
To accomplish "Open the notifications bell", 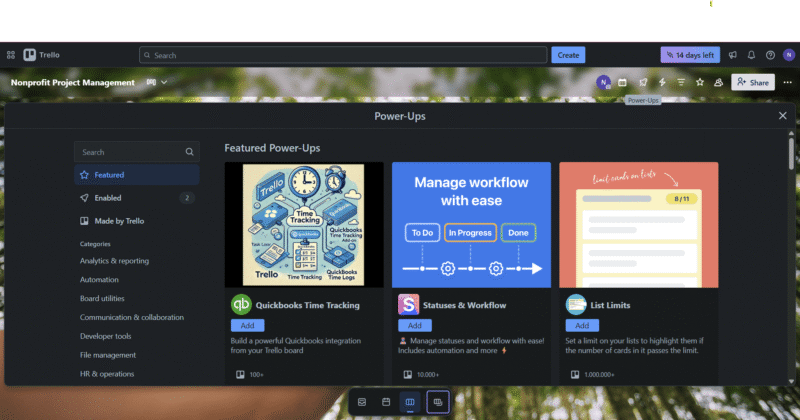I will (x=751, y=55).
